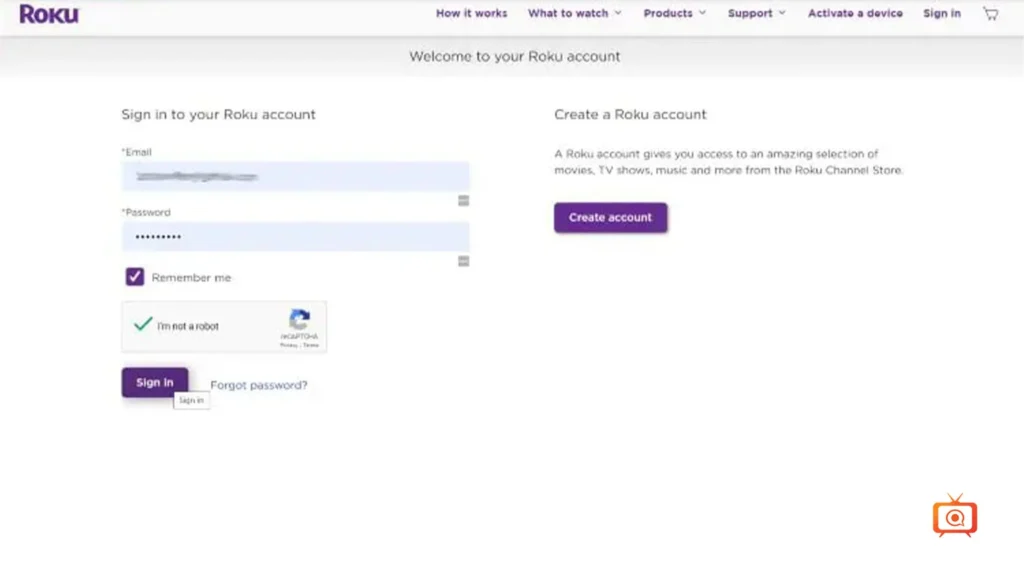Click the Sign in to your Roku account heading

coord(218,114)
